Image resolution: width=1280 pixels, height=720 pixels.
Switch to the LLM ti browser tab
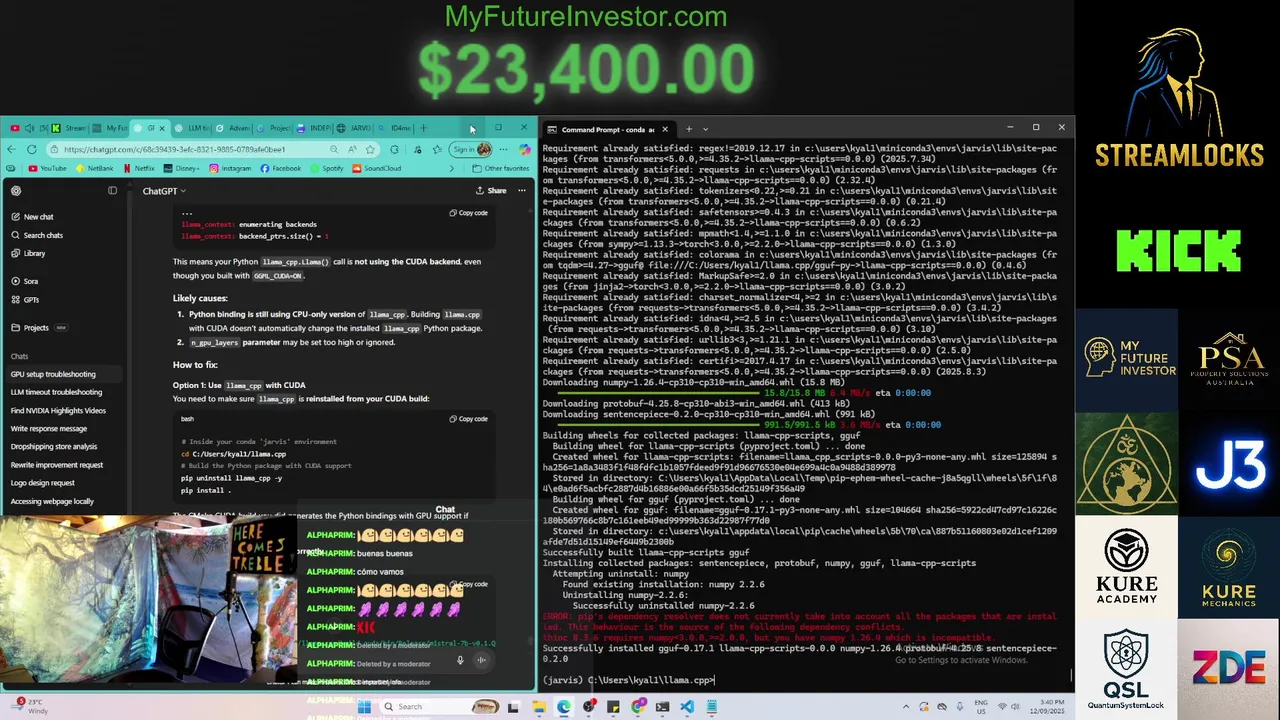(x=193, y=128)
